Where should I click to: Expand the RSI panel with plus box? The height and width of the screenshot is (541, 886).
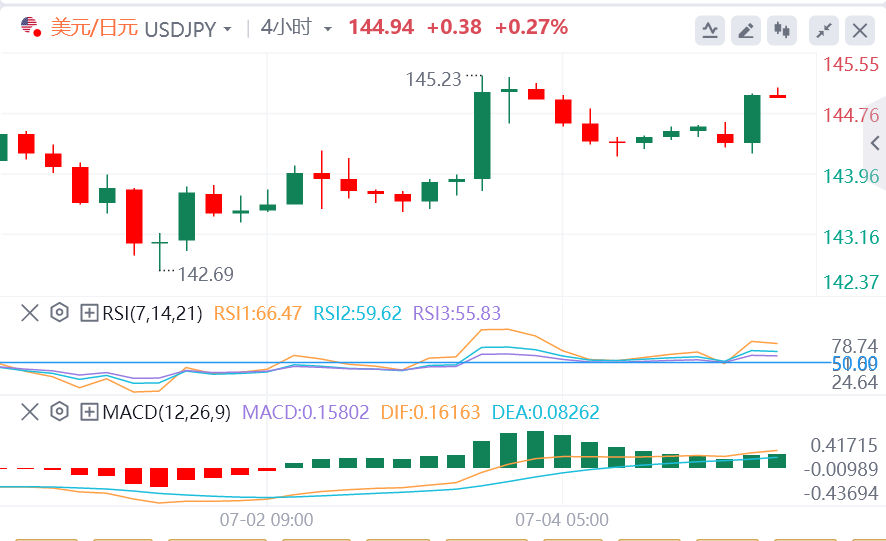pyautogui.click(x=89, y=313)
